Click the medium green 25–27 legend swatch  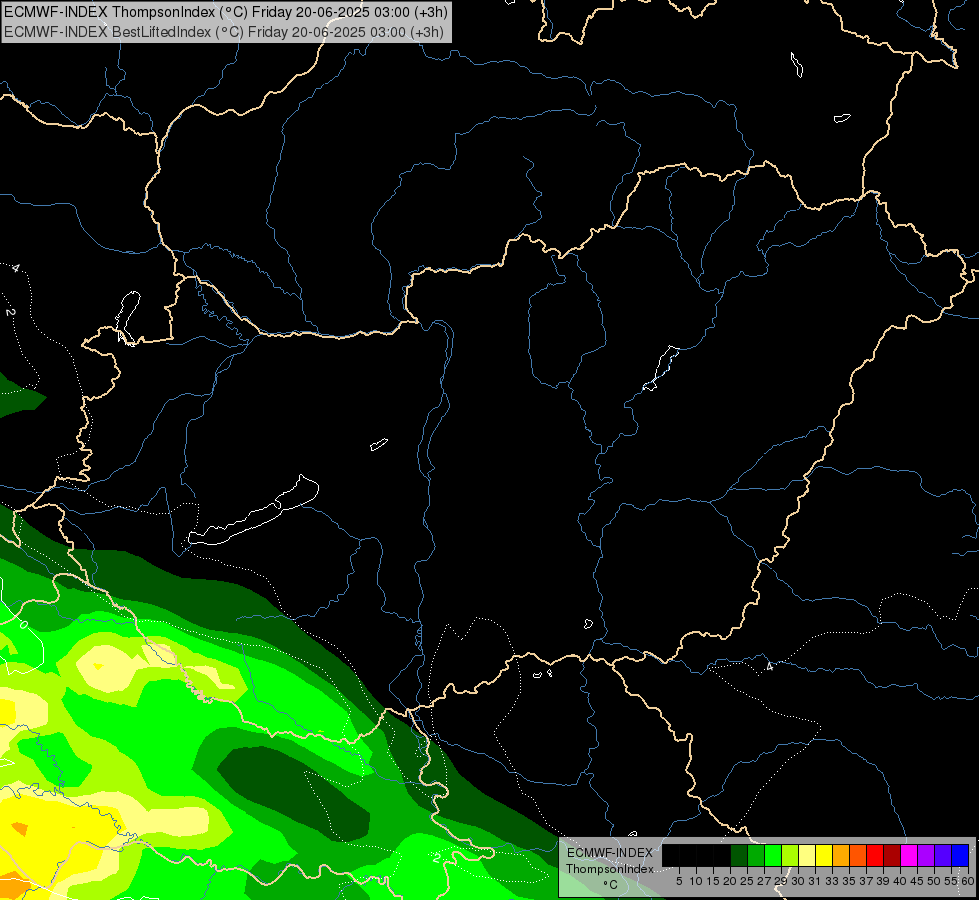point(756,855)
